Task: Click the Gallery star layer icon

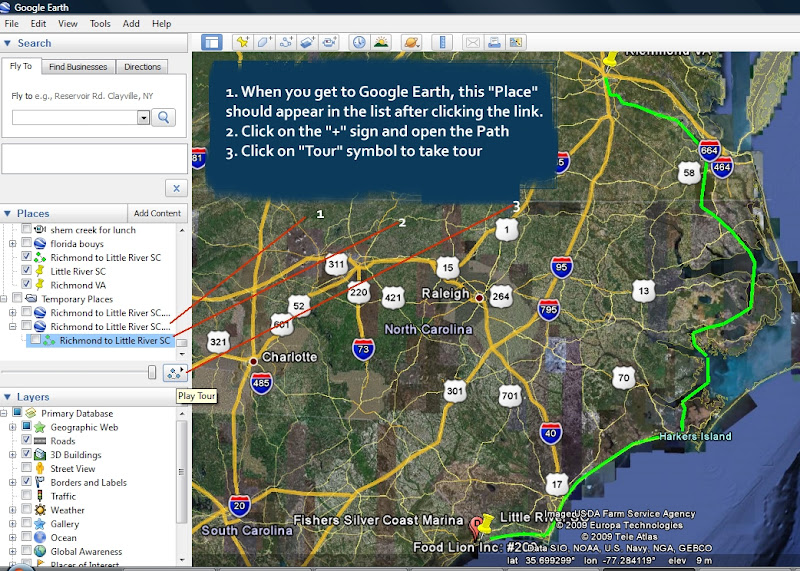Action: pyautogui.click(x=40, y=523)
